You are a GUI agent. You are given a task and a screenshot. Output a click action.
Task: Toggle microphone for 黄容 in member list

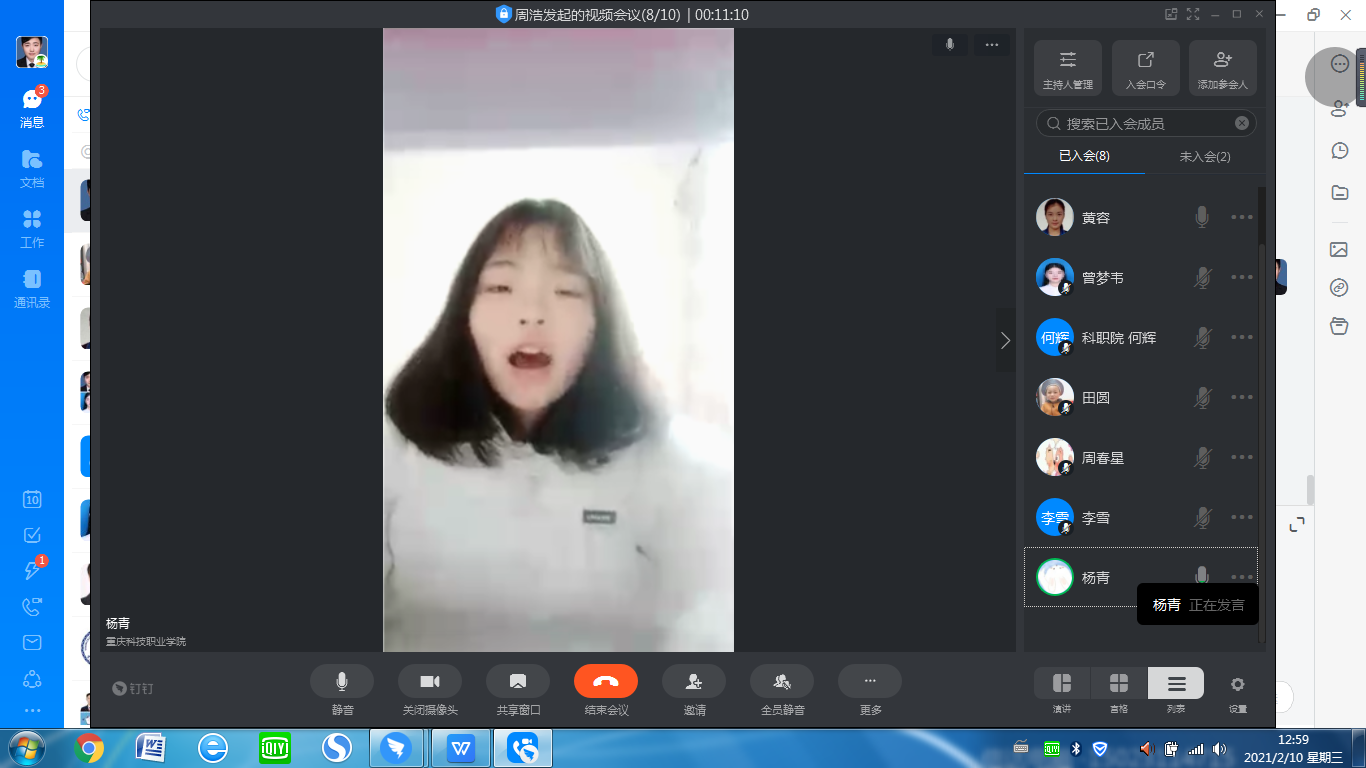(x=1202, y=217)
